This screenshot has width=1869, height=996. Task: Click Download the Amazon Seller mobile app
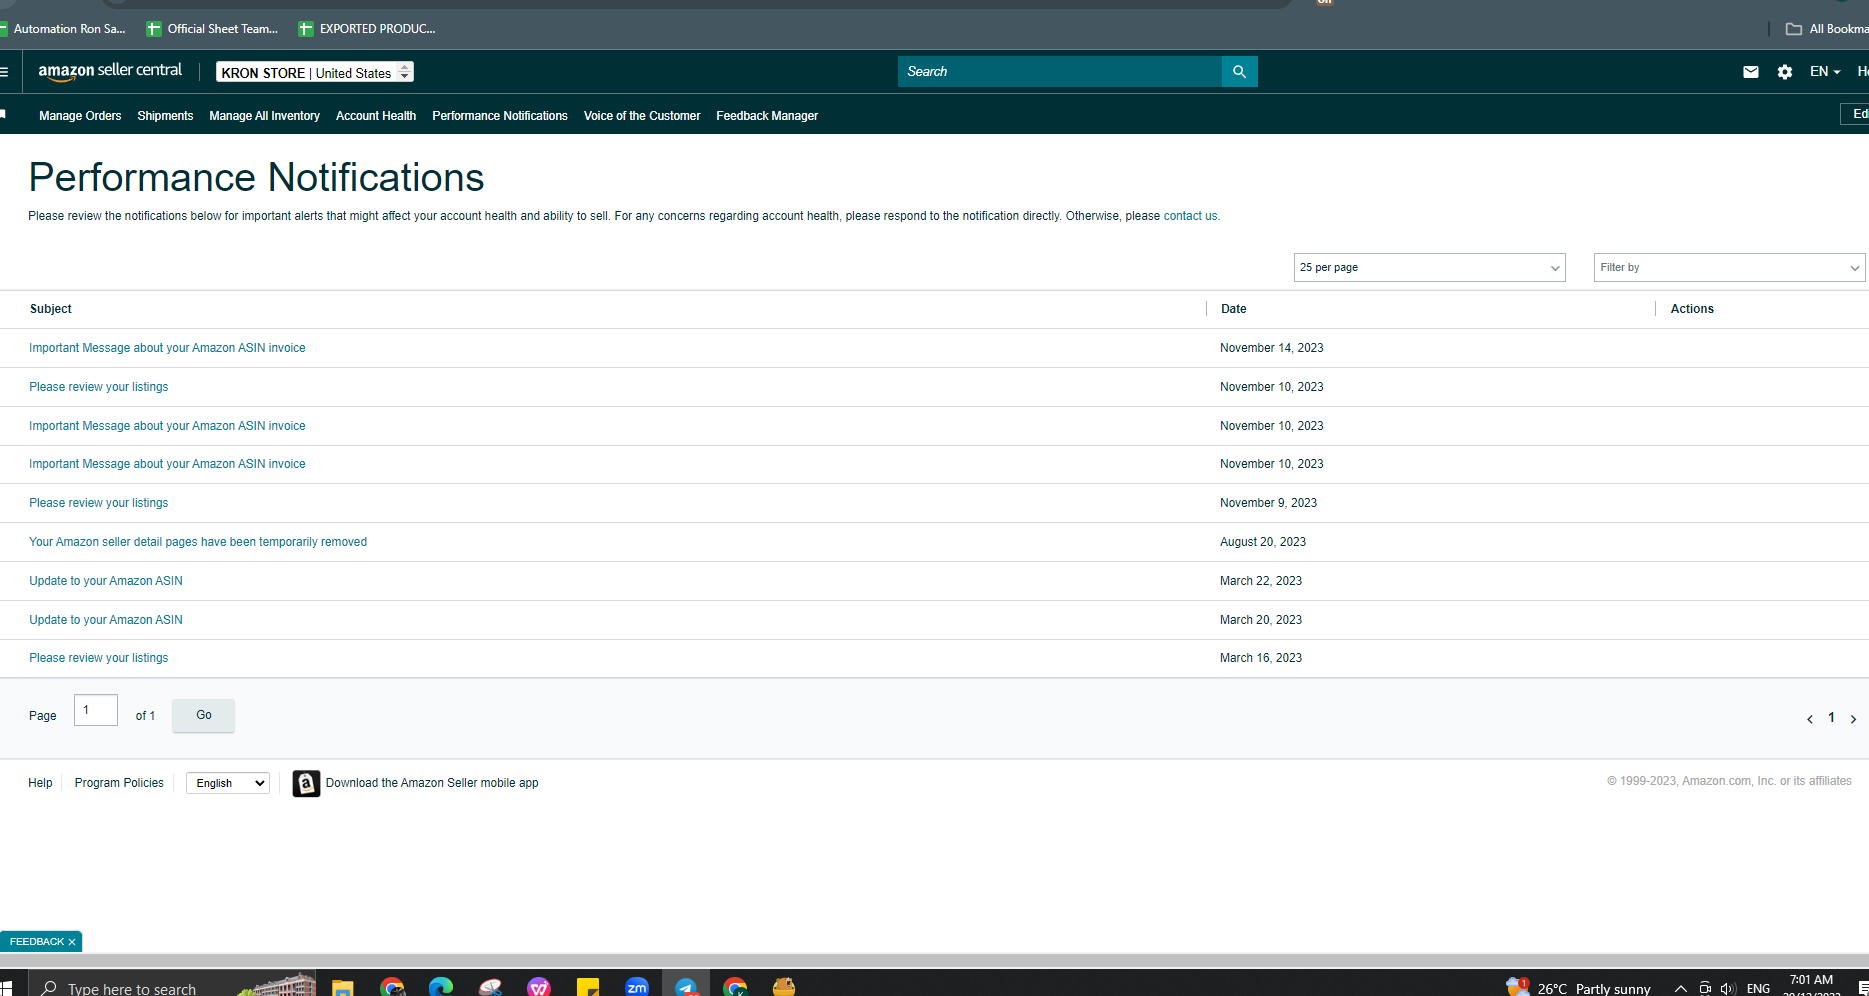pos(432,783)
